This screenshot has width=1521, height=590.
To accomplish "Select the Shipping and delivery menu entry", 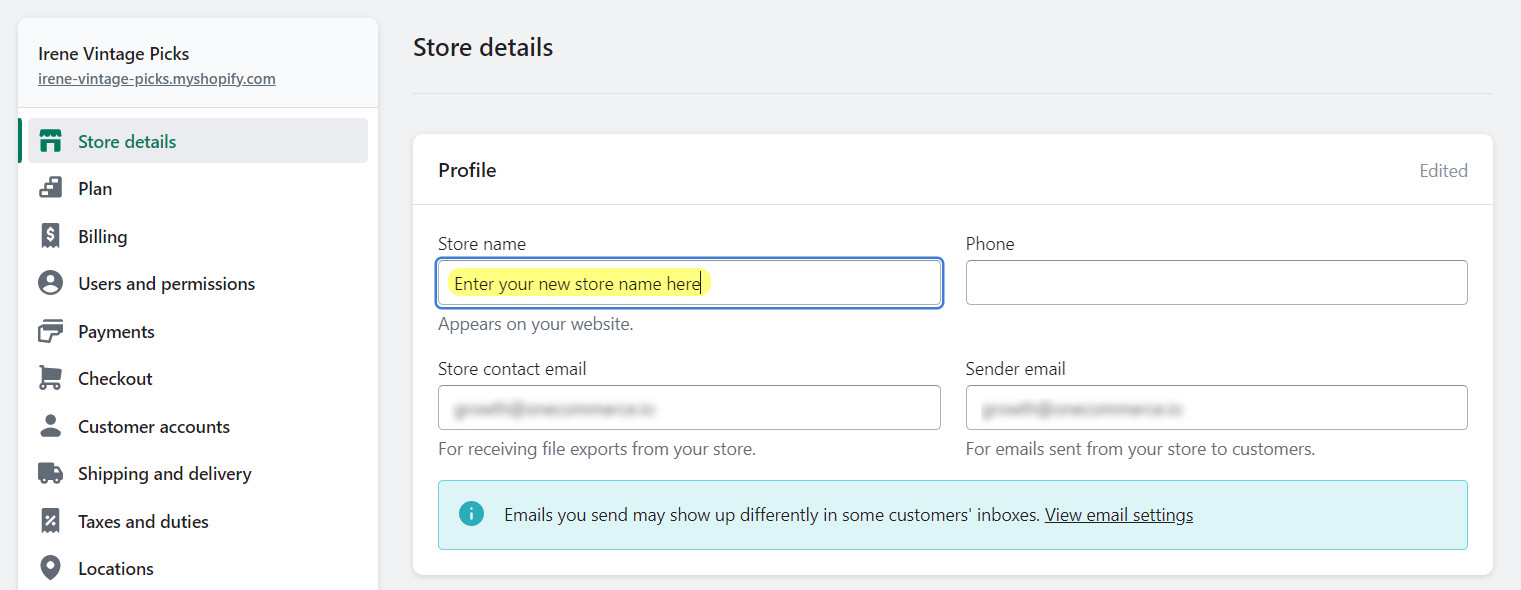I will coord(164,473).
